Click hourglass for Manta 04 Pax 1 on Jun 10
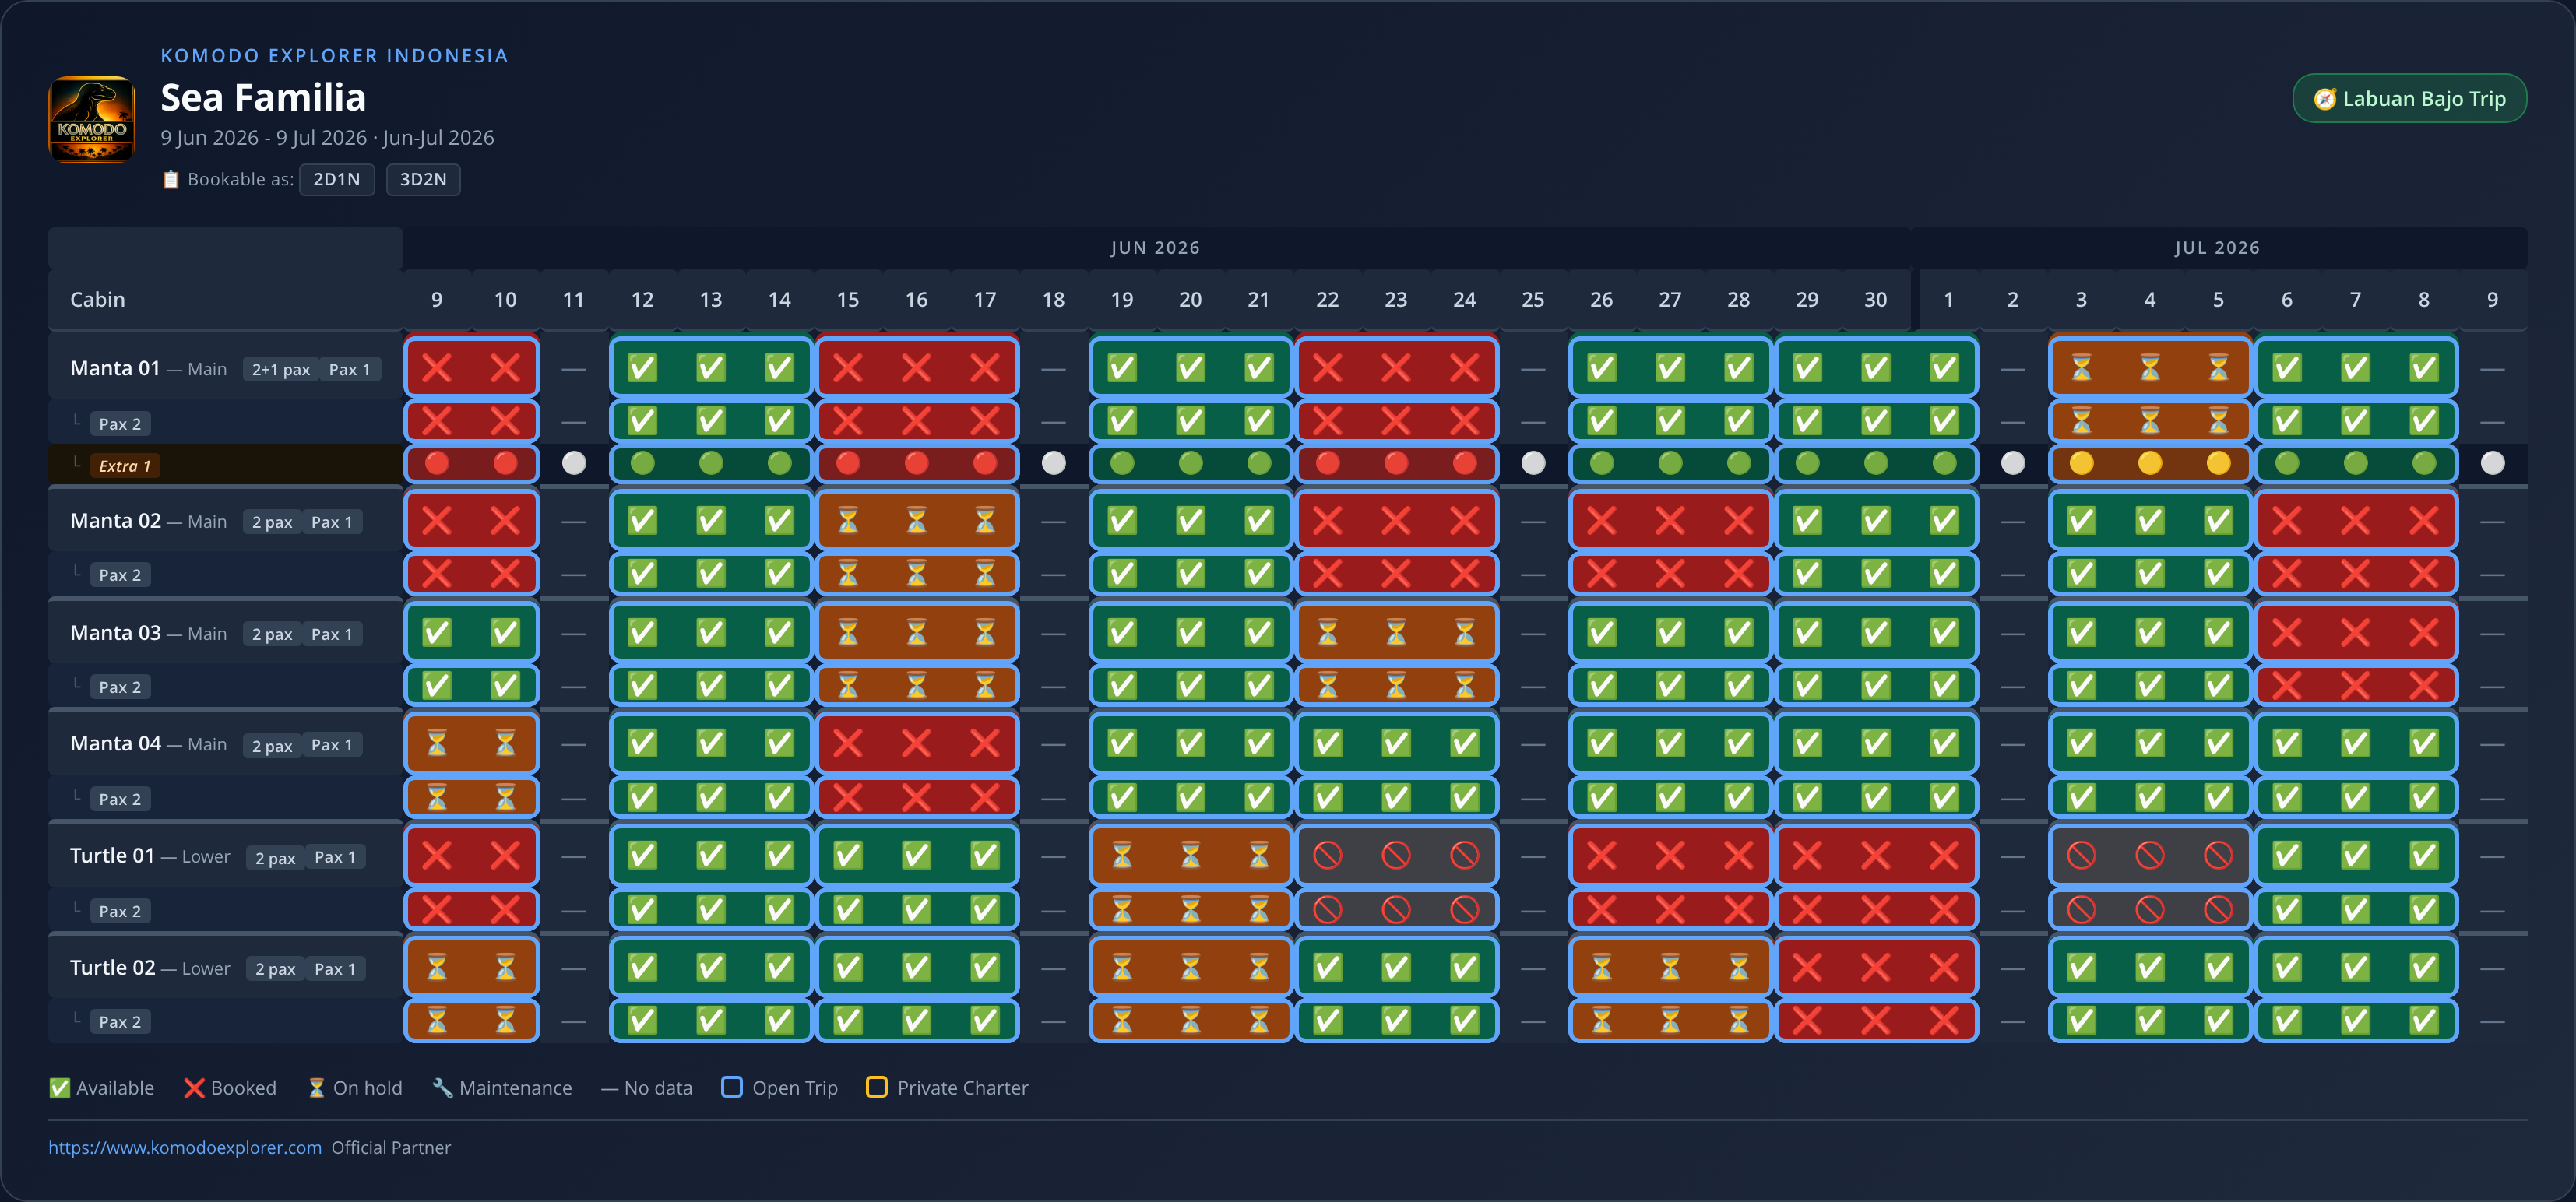This screenshot has width=2576, height=1202. [505, 743]
